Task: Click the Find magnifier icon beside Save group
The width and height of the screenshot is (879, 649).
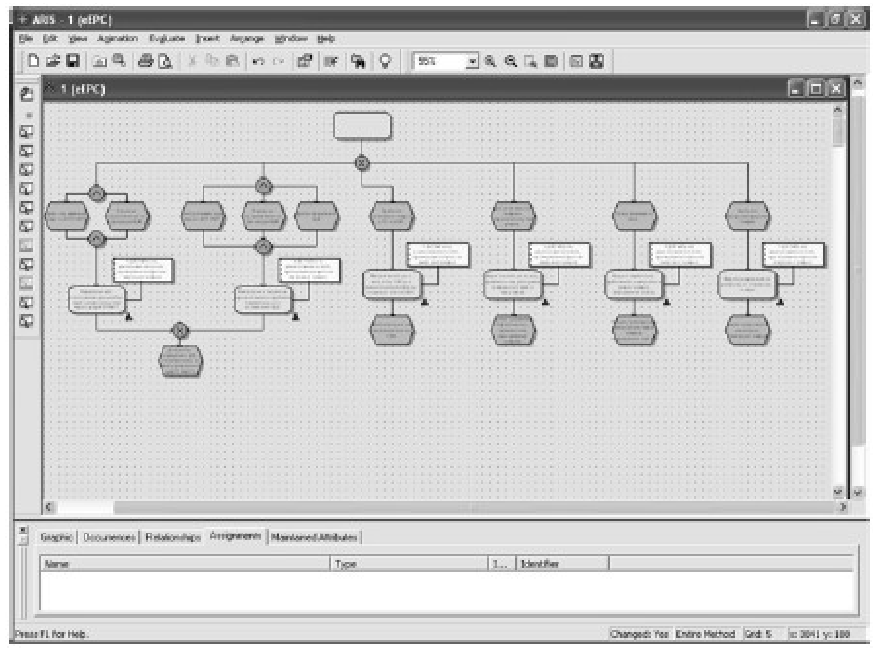Action: click(x=119, y=61)
